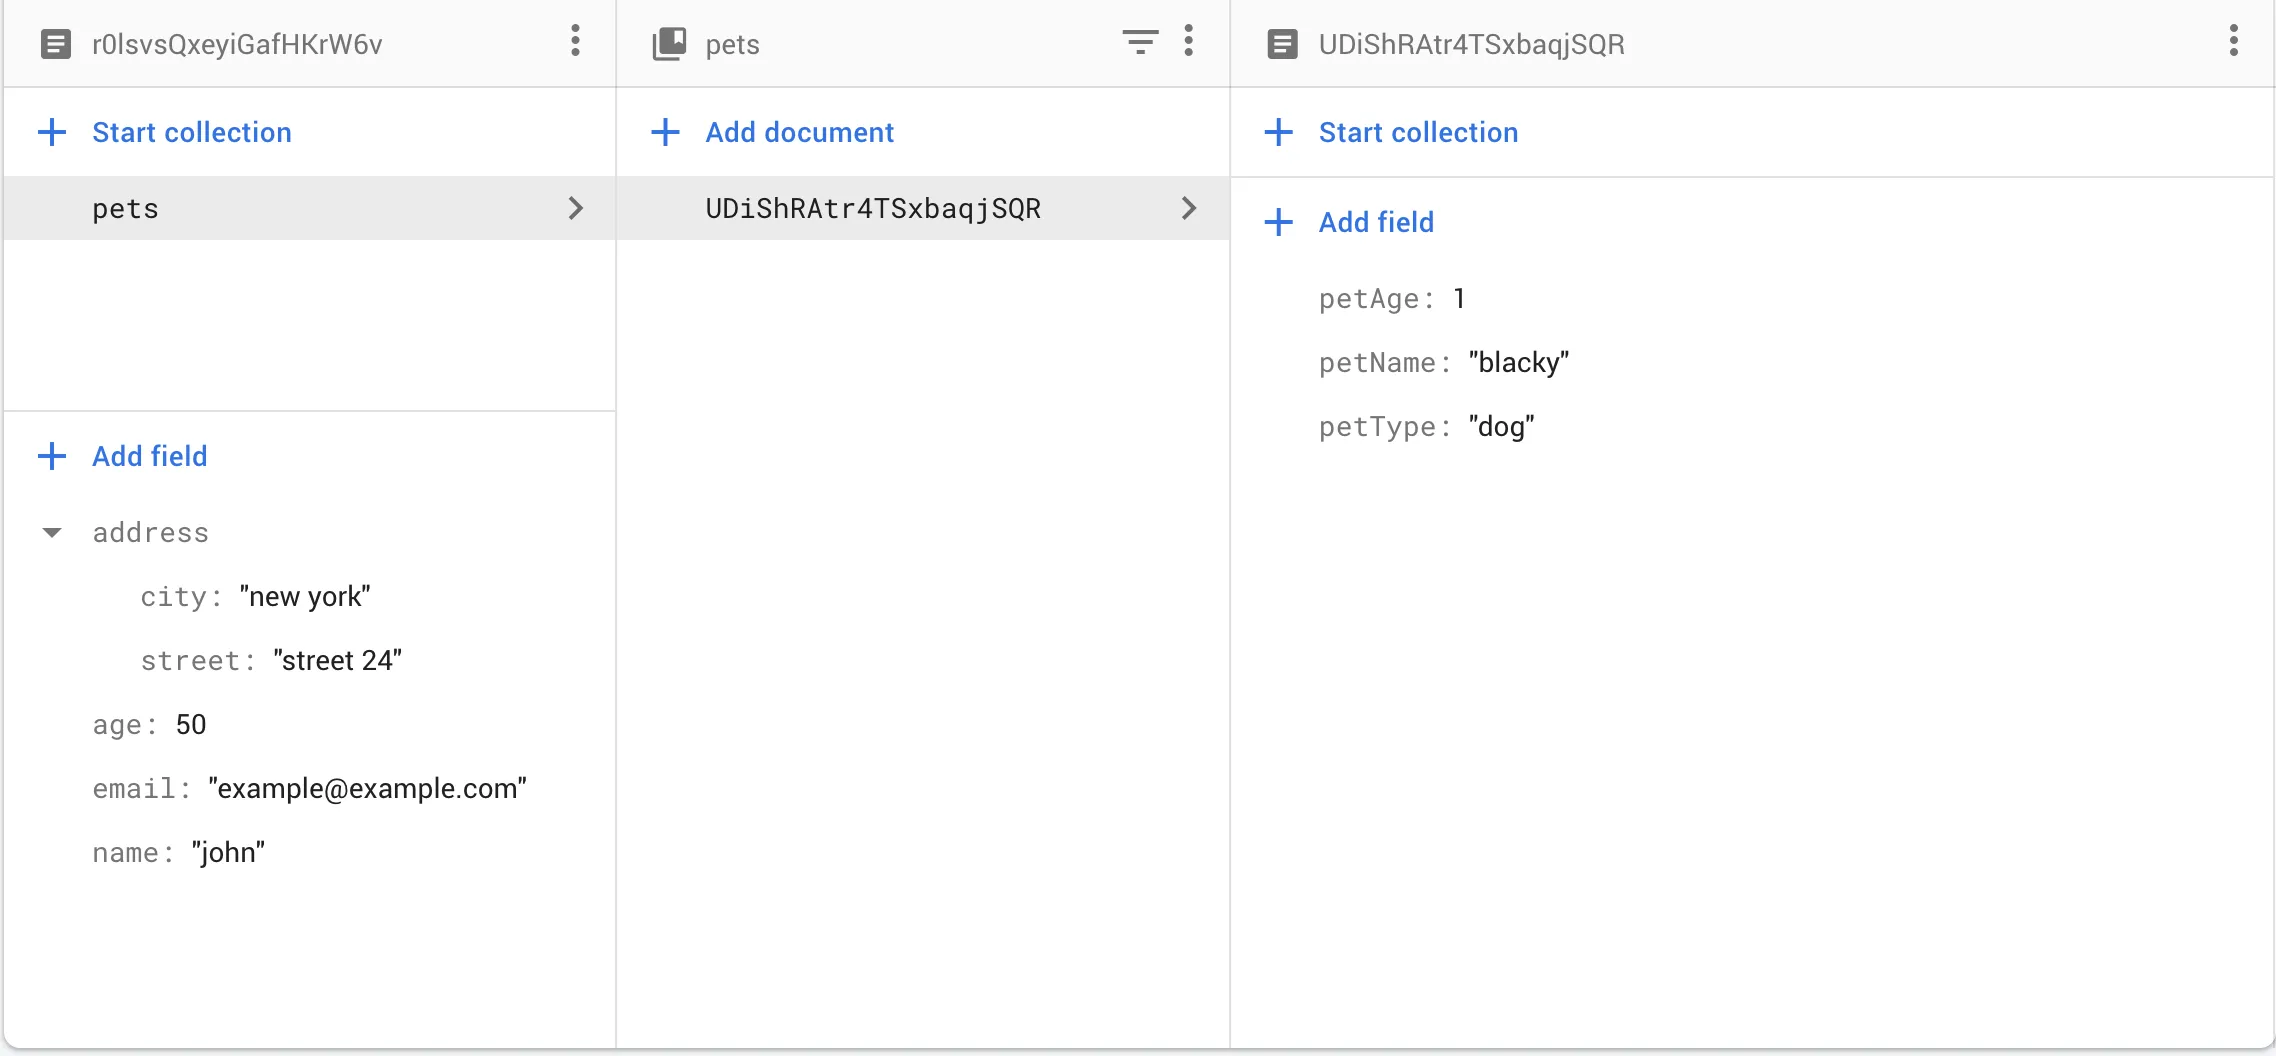Screen dimensions: 2276x1056
Task: Collapse the address map field
Action: pos(52,533)
